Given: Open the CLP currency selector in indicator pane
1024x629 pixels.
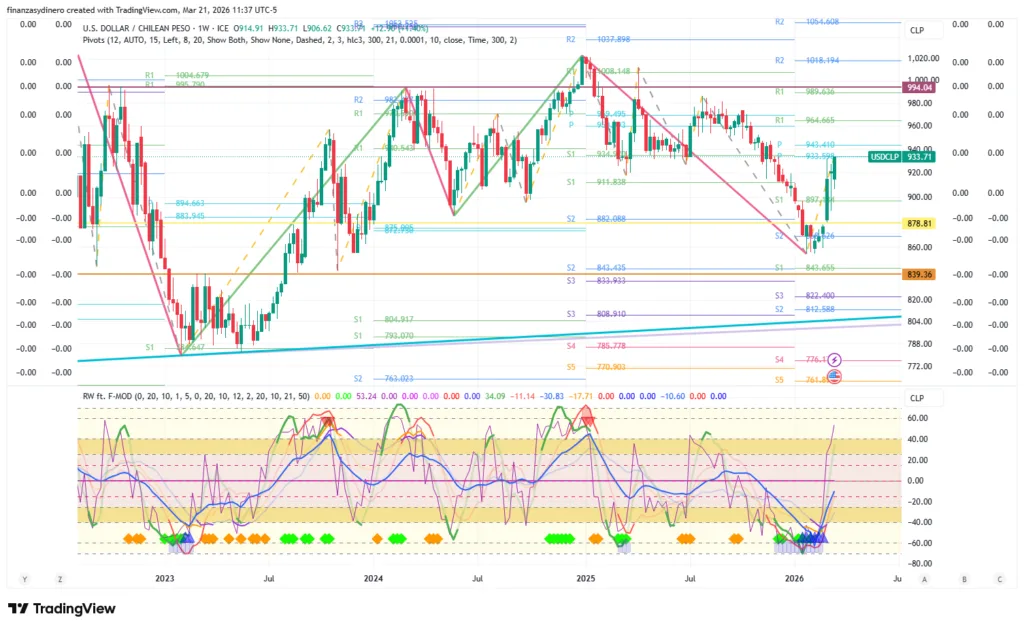Looking at the screenshot, I should pyautogui.click(x=917, y=397).
